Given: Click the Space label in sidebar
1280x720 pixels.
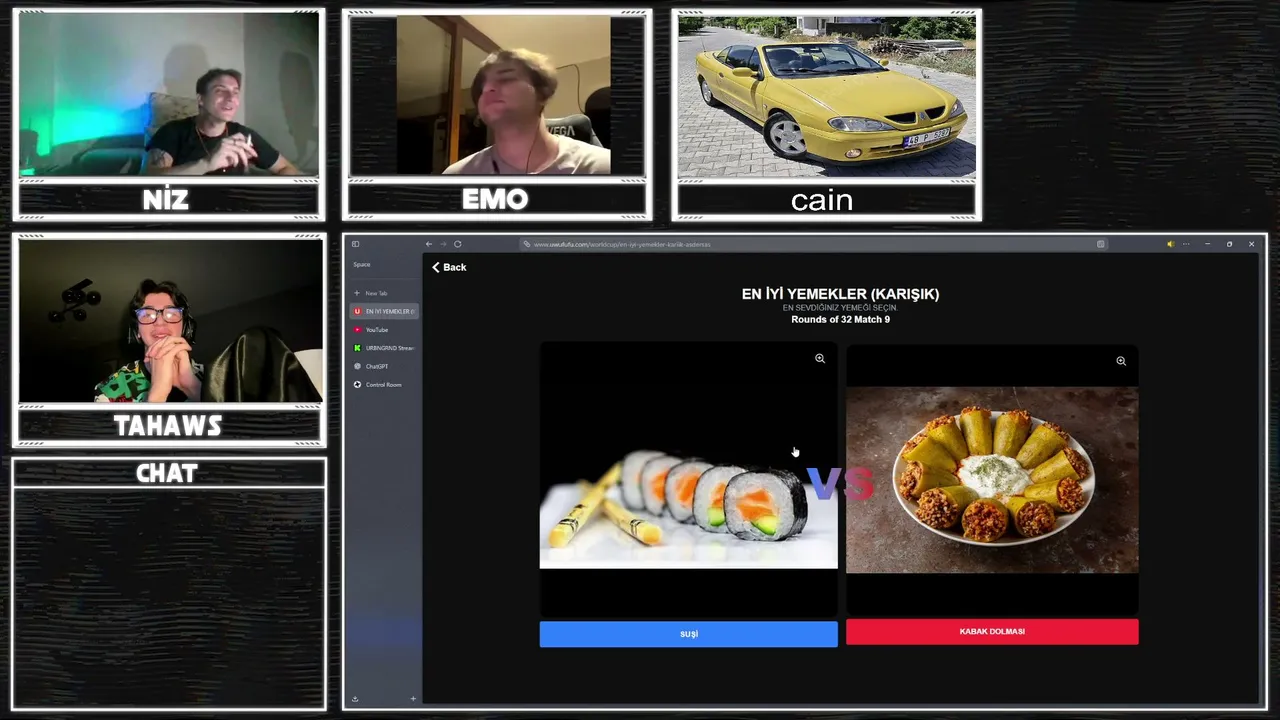Looking at the screenshot, I should click(x=362, y=265).
